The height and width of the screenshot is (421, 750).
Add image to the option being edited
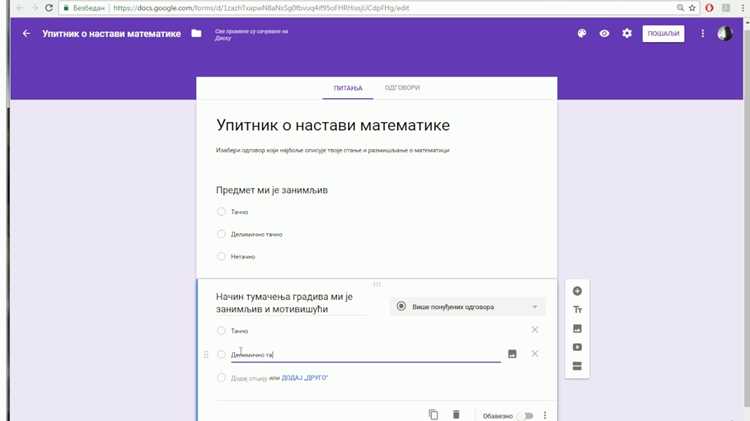click(x=512, y=354)
